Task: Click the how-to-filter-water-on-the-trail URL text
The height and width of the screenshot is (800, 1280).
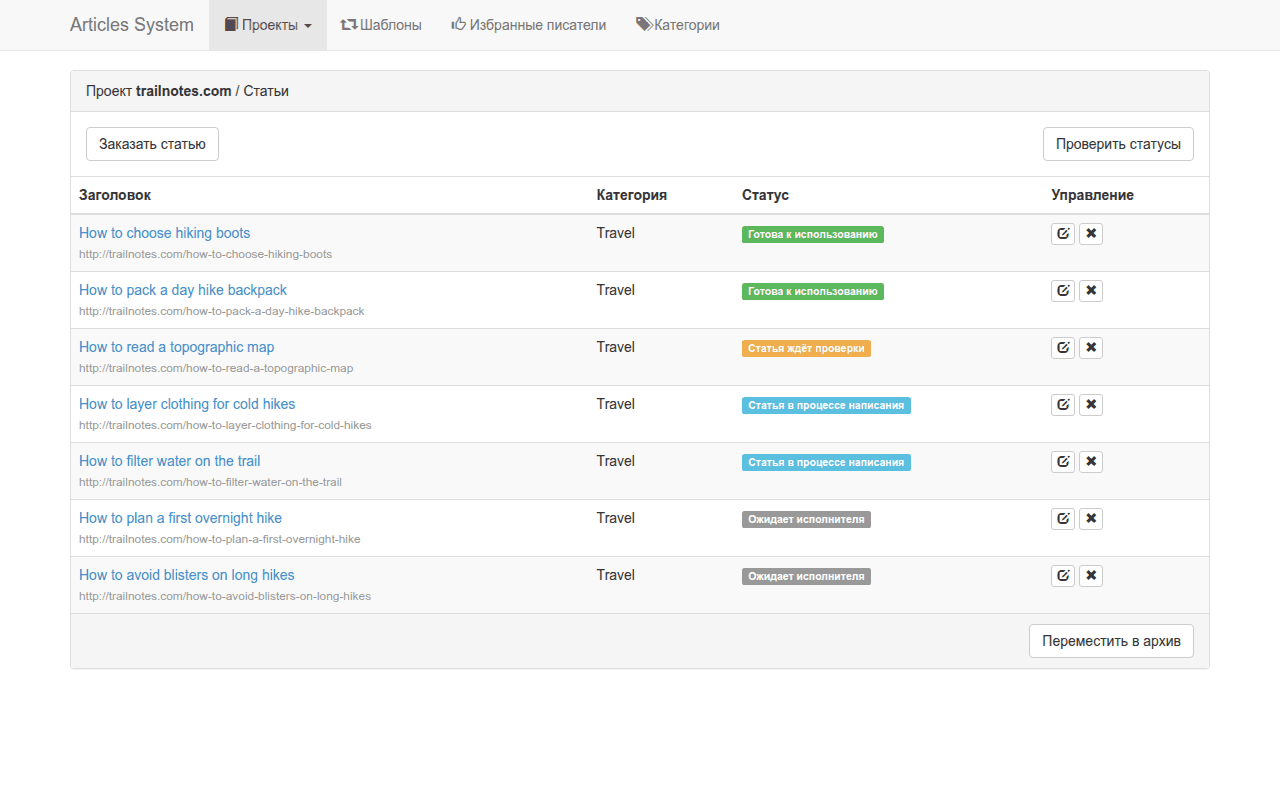Action: [211, 482]
